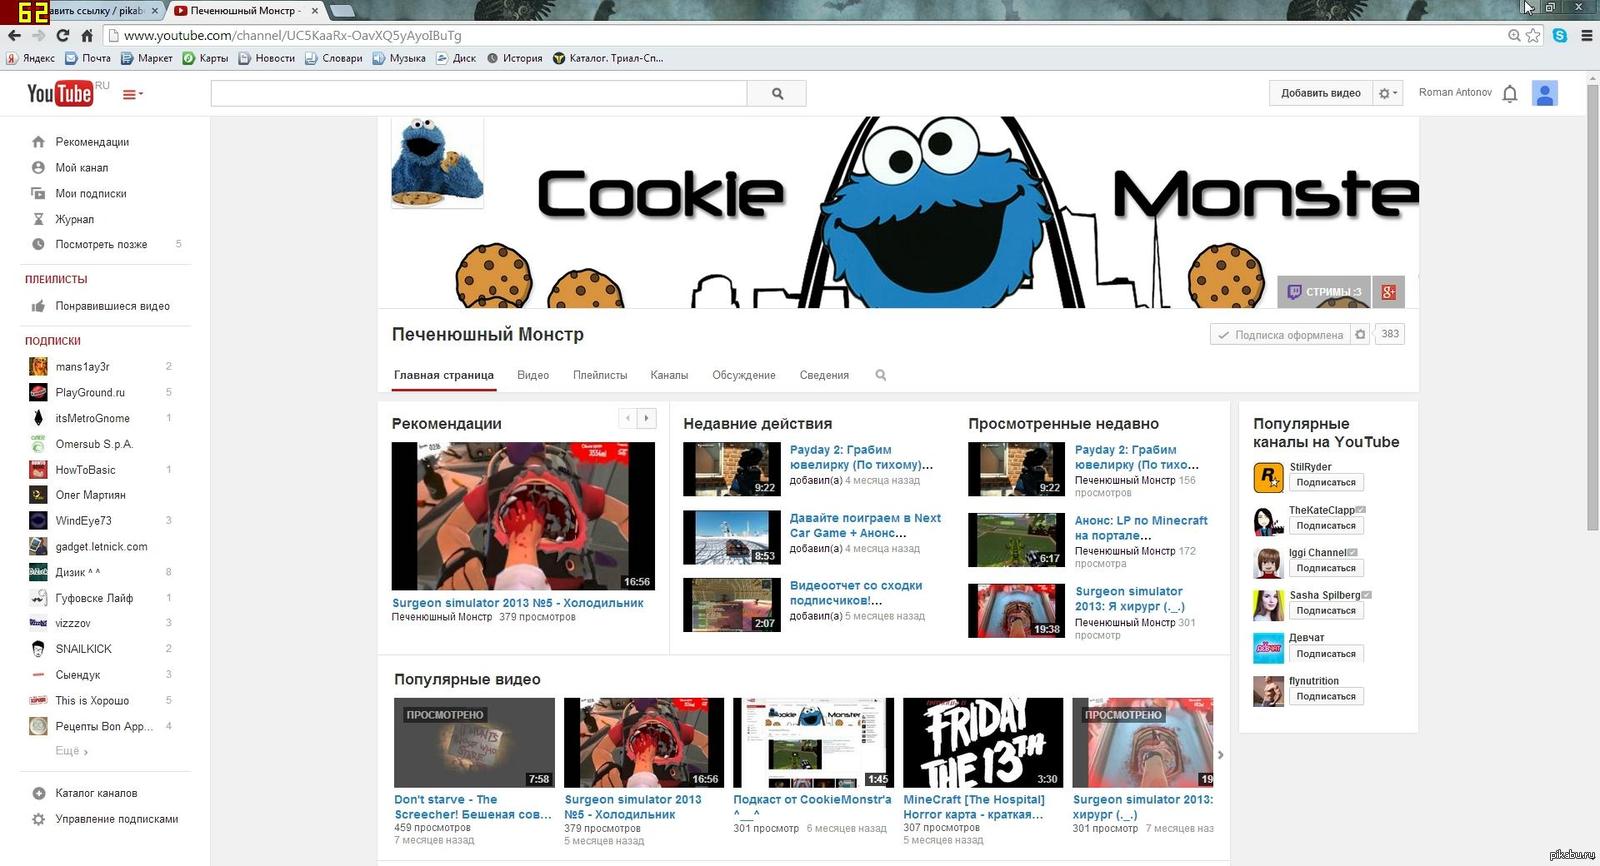
Task: Go to browser home page
Action: click(87, 35)
